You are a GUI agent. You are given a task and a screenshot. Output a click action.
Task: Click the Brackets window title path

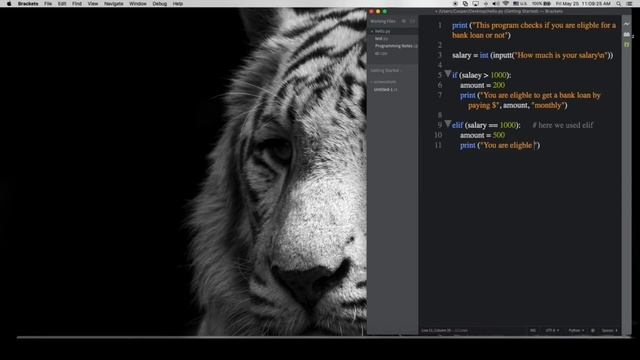[499, 11]
